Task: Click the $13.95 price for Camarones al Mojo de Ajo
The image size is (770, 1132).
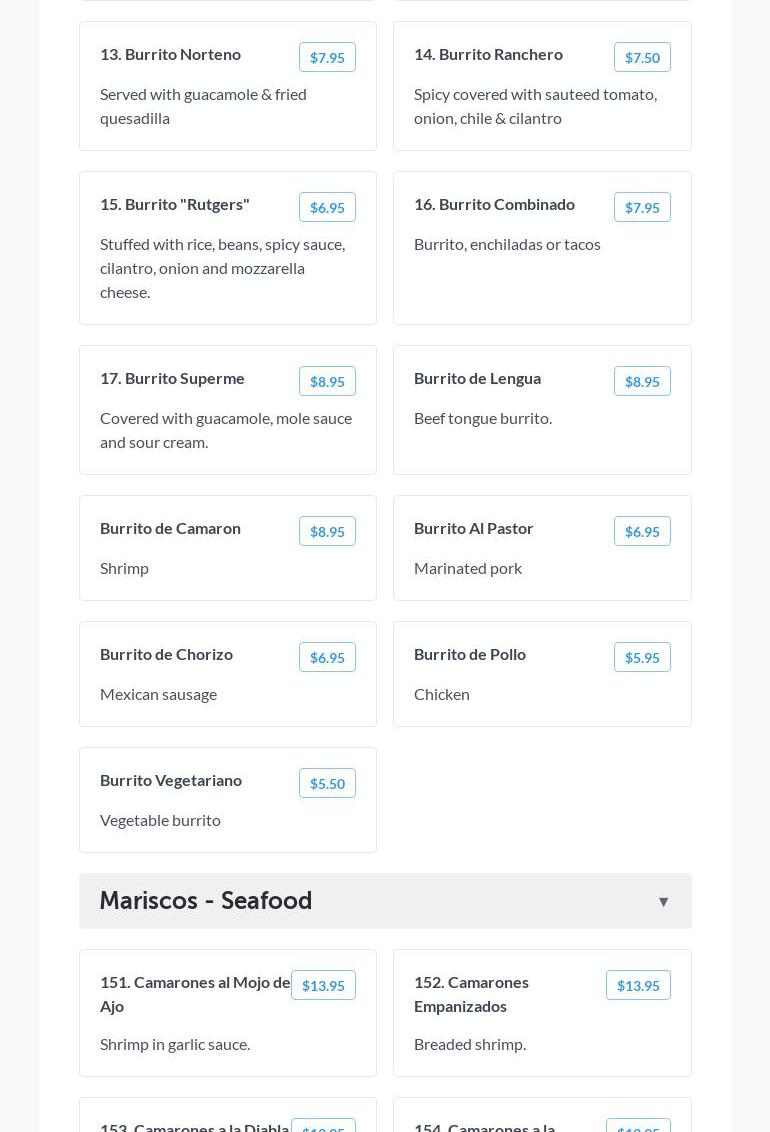Action: coord(323,986)
